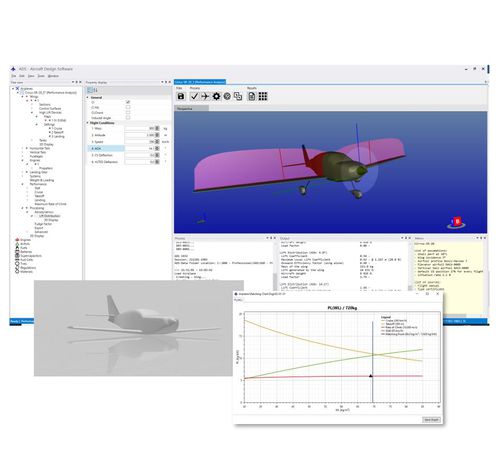Screen dimensions: 500x469
Task: Save the aircraft using the floppy disk icon
Action: tap(181, 96)
